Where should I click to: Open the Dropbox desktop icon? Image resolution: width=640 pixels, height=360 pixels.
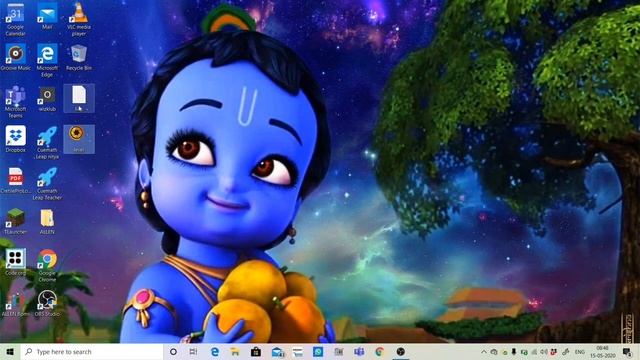(16, 139)
